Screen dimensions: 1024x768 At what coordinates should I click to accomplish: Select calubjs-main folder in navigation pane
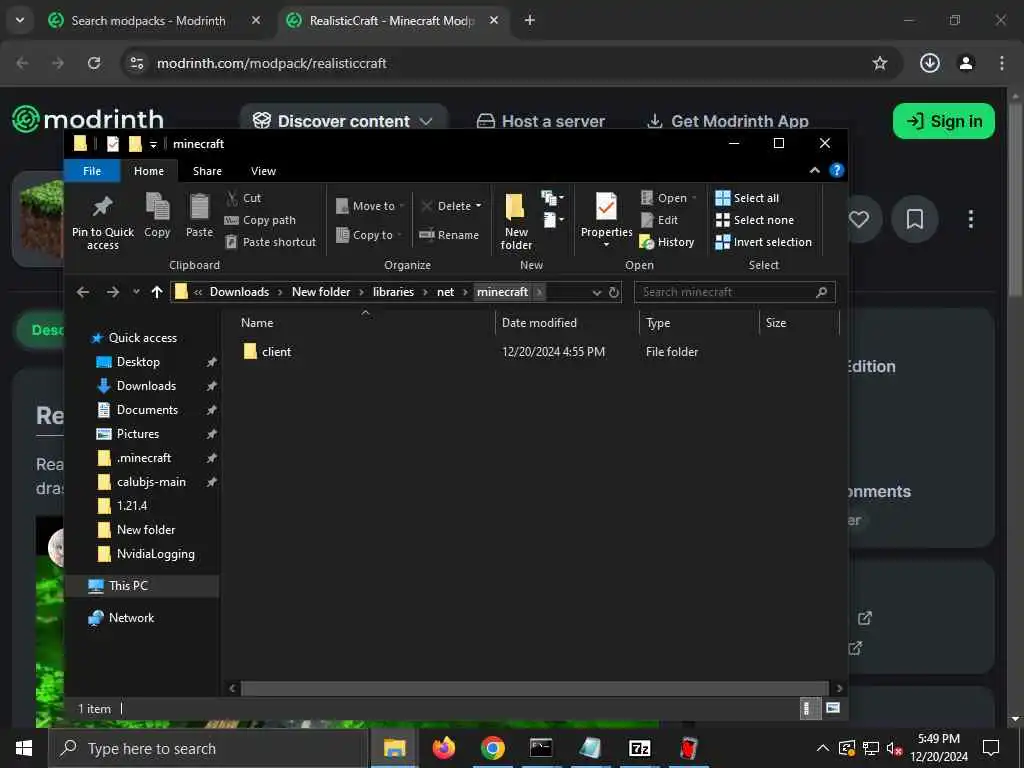[151, 482]
